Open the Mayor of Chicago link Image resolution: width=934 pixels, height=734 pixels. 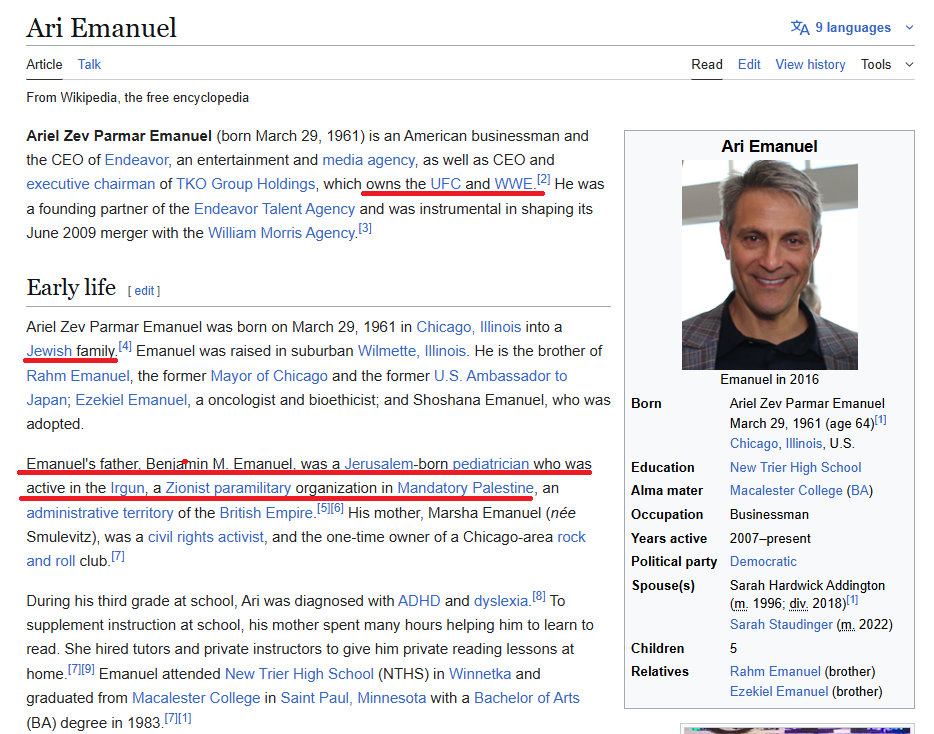269,376
